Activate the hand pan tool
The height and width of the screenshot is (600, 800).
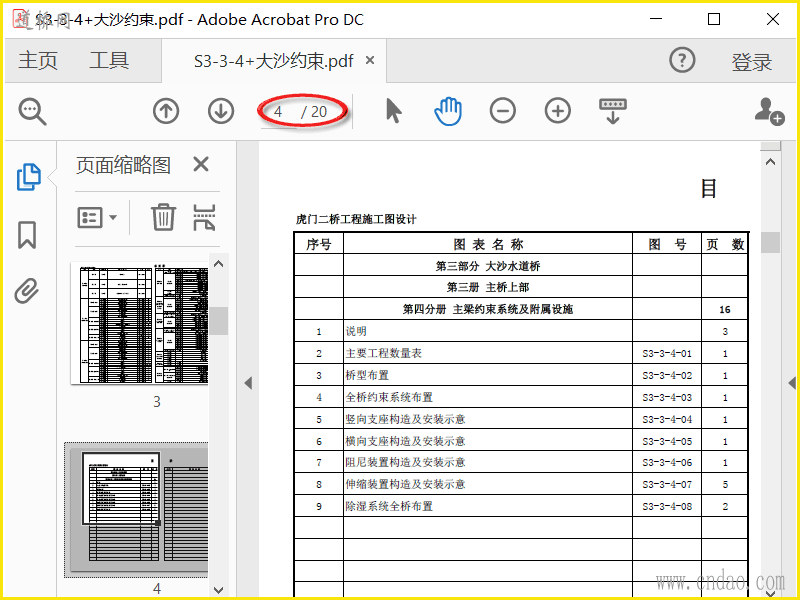pyautogui.click(x=448, y=111)
